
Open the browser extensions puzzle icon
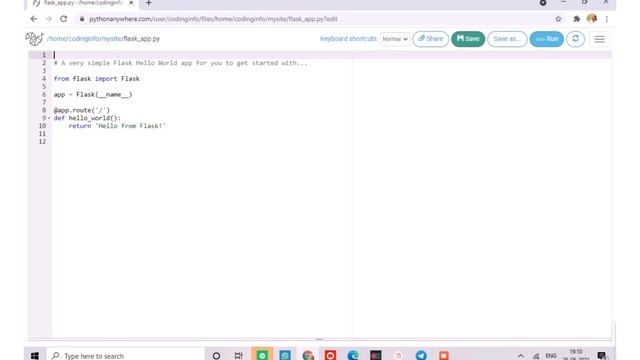click(576, 19)
